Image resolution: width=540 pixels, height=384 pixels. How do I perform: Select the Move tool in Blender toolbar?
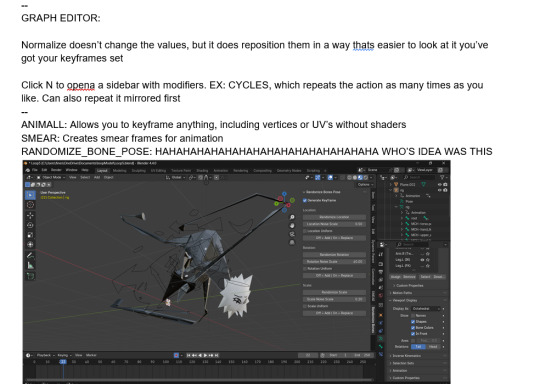point(30,216)
